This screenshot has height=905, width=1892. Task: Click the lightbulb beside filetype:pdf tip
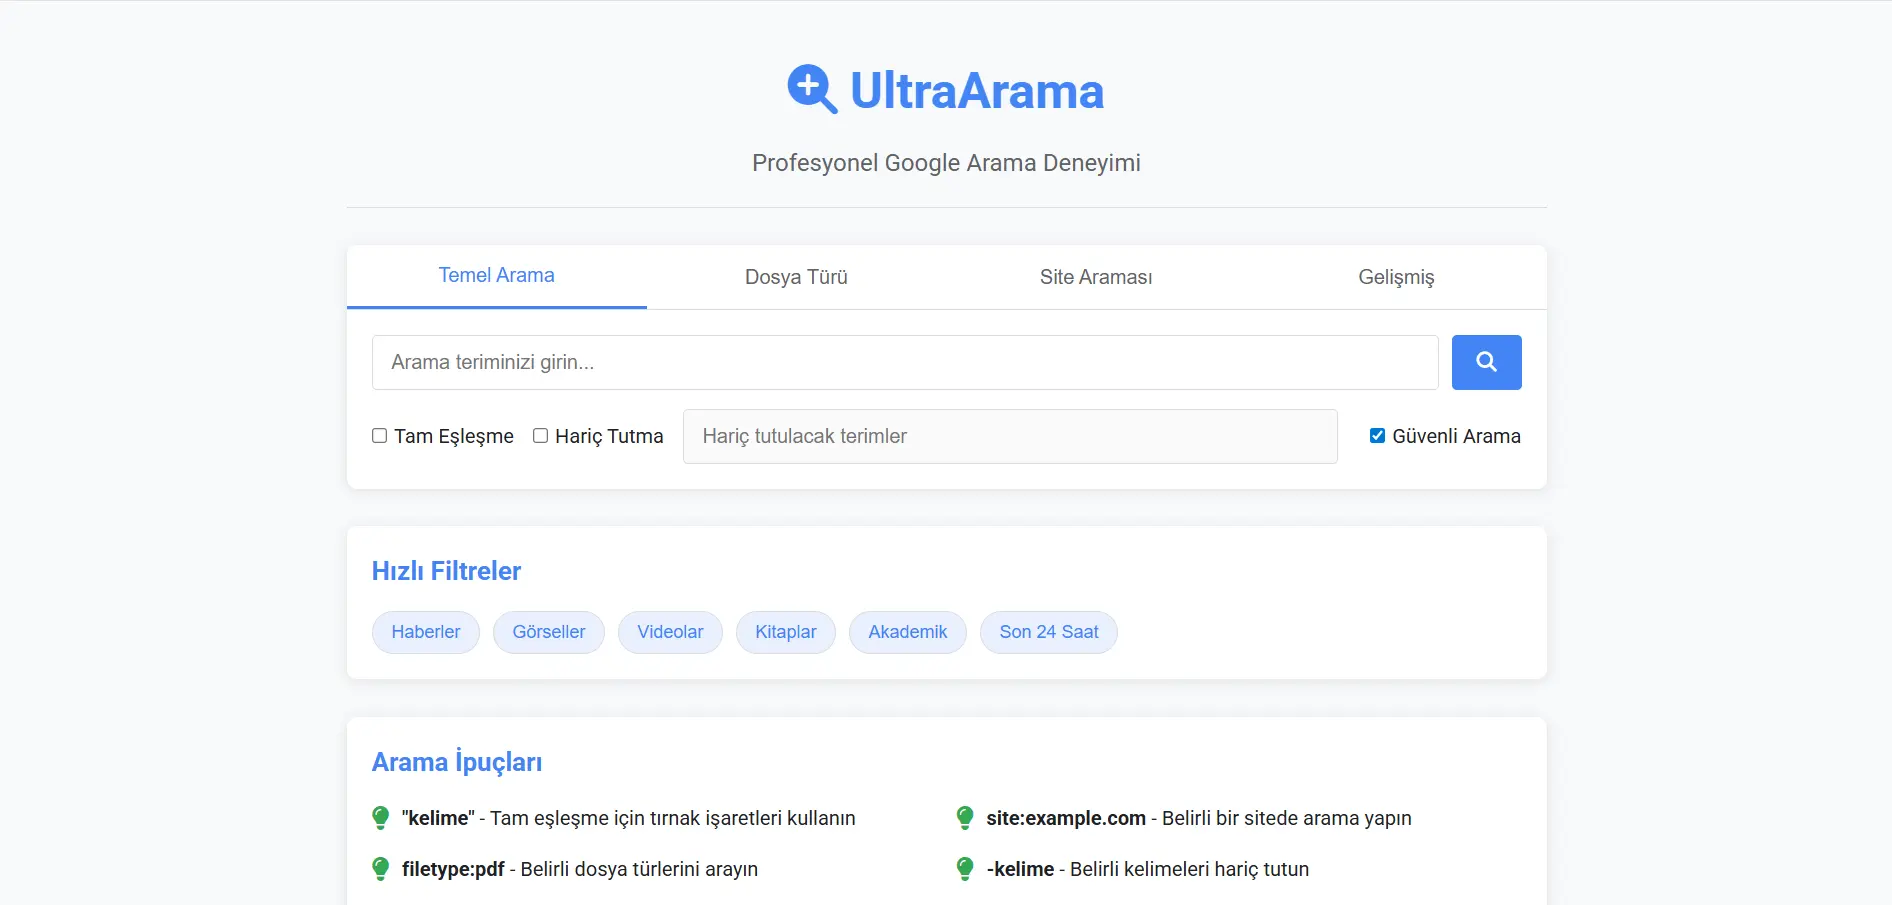380,869
